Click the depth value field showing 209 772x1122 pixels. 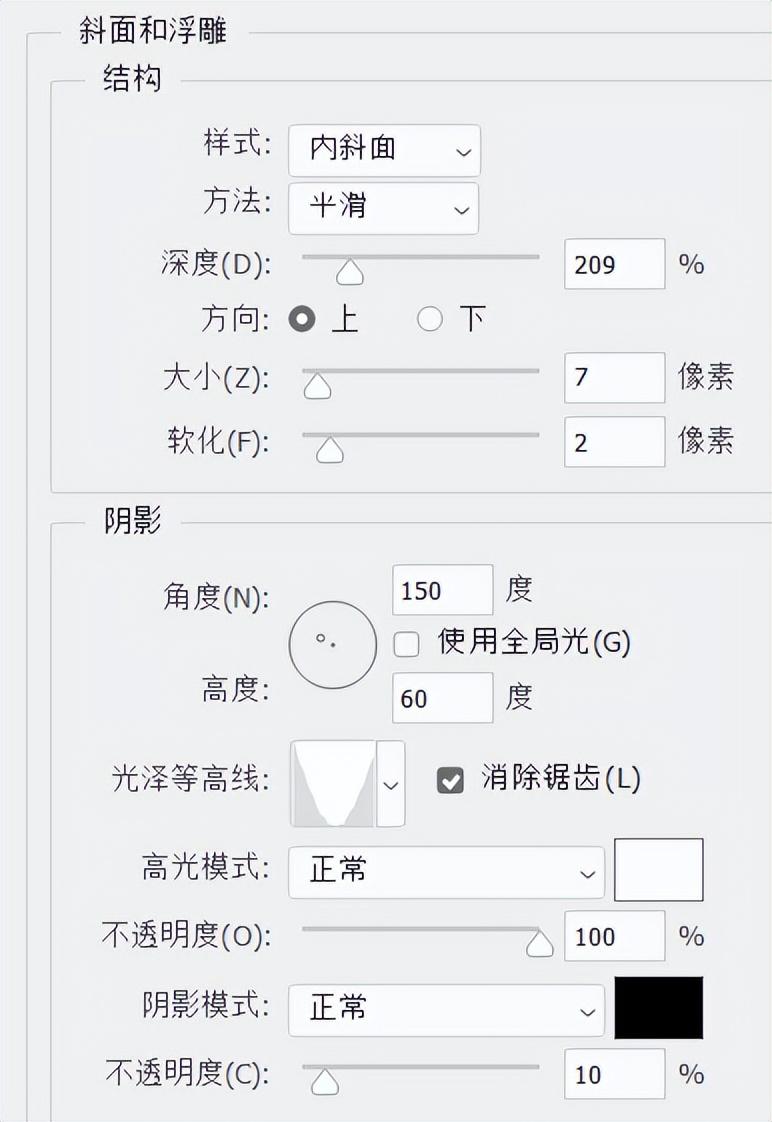(614, 265)
